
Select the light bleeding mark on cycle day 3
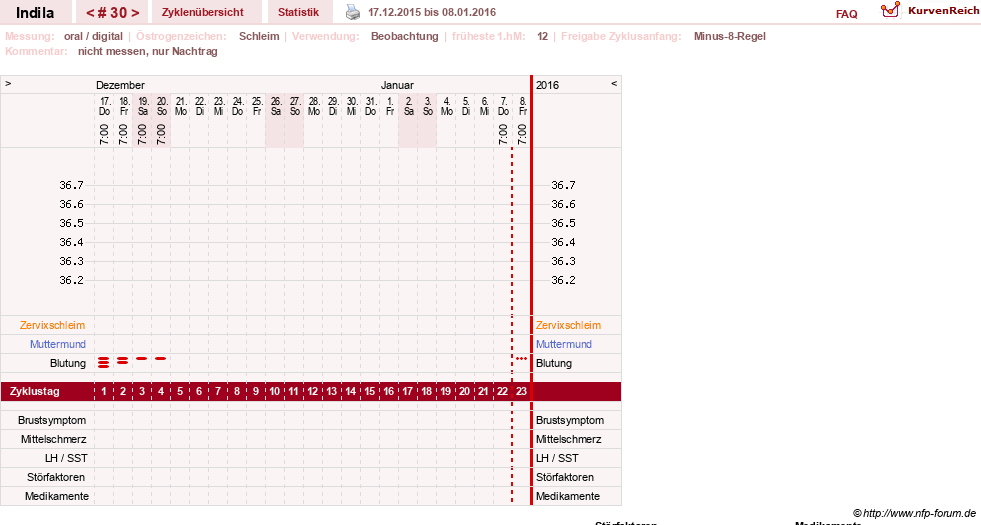(x=142, y=359)
